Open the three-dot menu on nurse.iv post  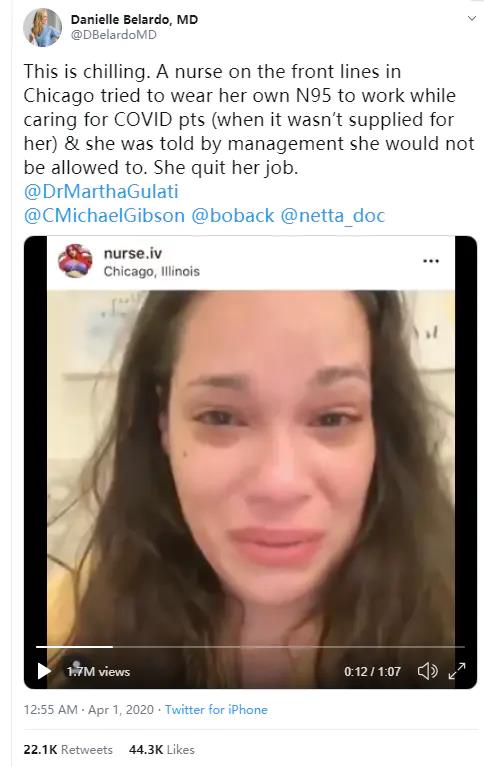coord(431,261)
